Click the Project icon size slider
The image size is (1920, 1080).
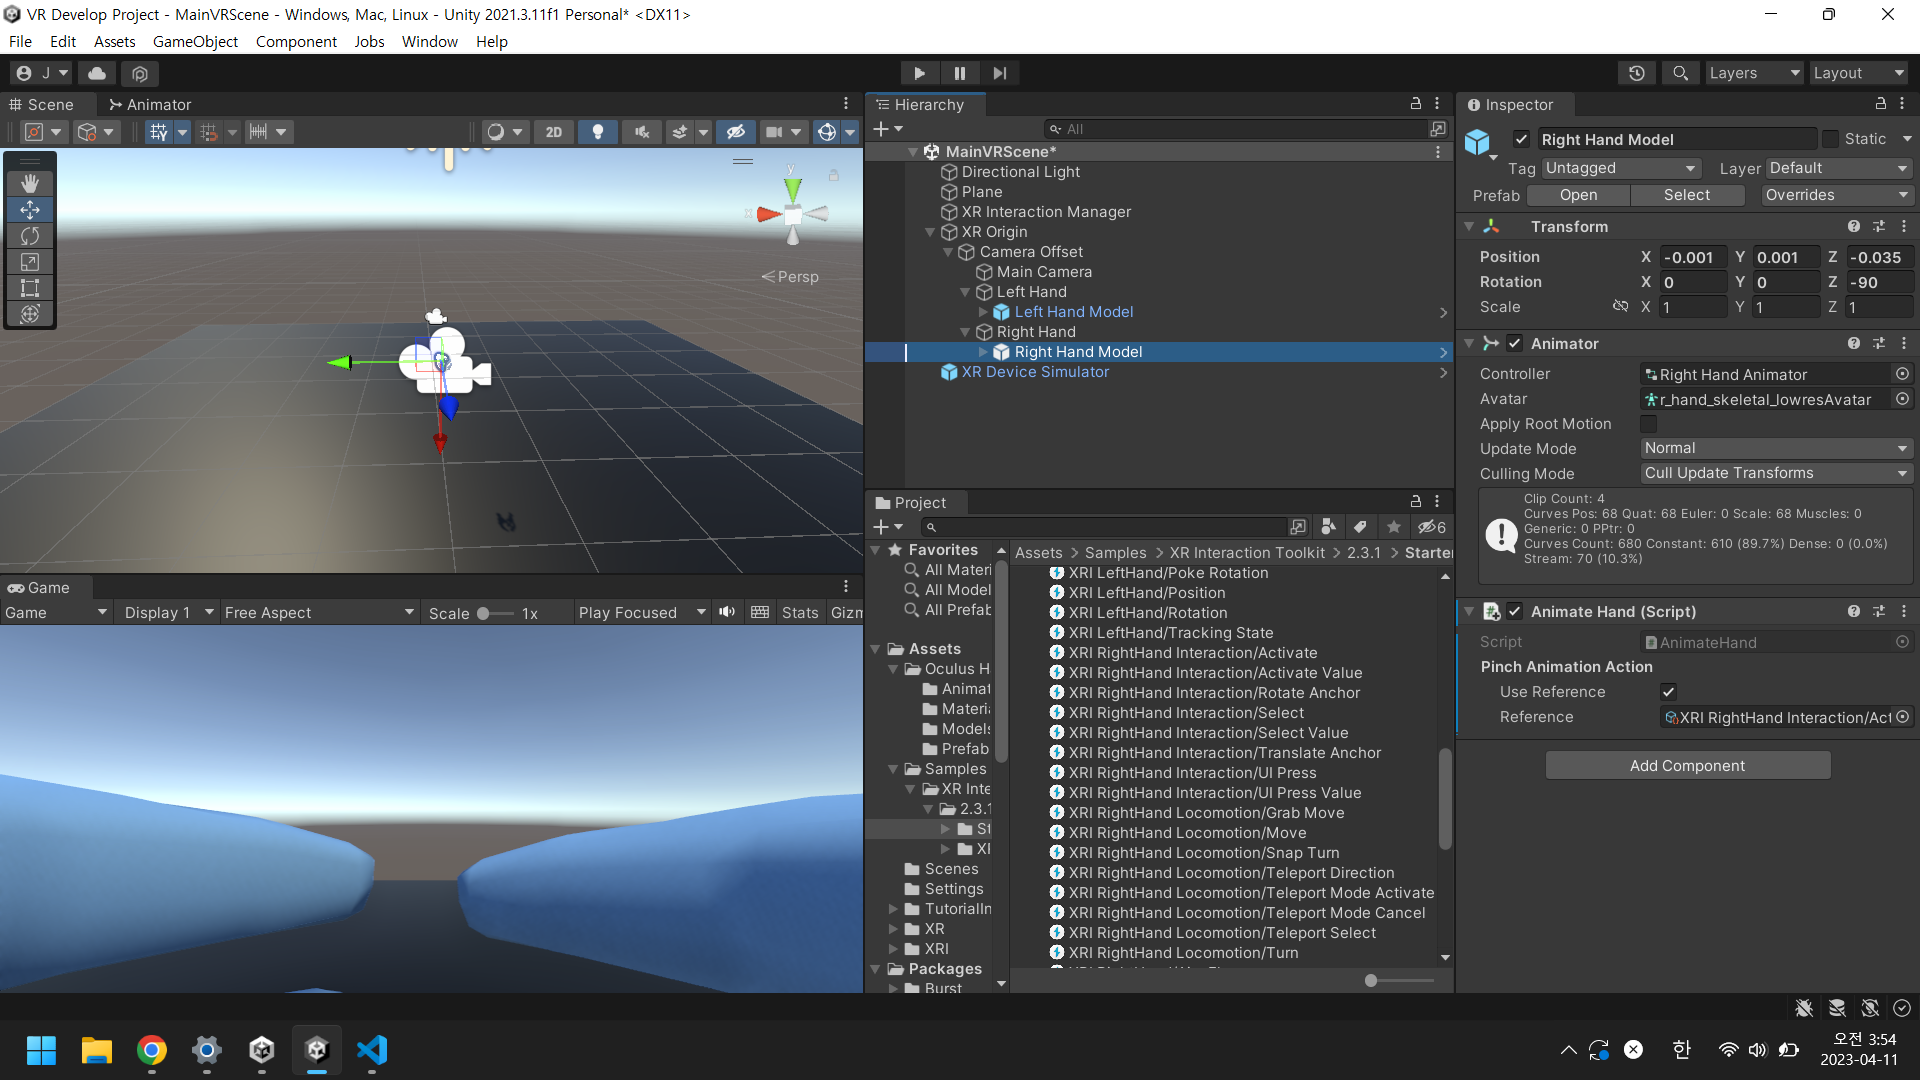pos(1400,980)
